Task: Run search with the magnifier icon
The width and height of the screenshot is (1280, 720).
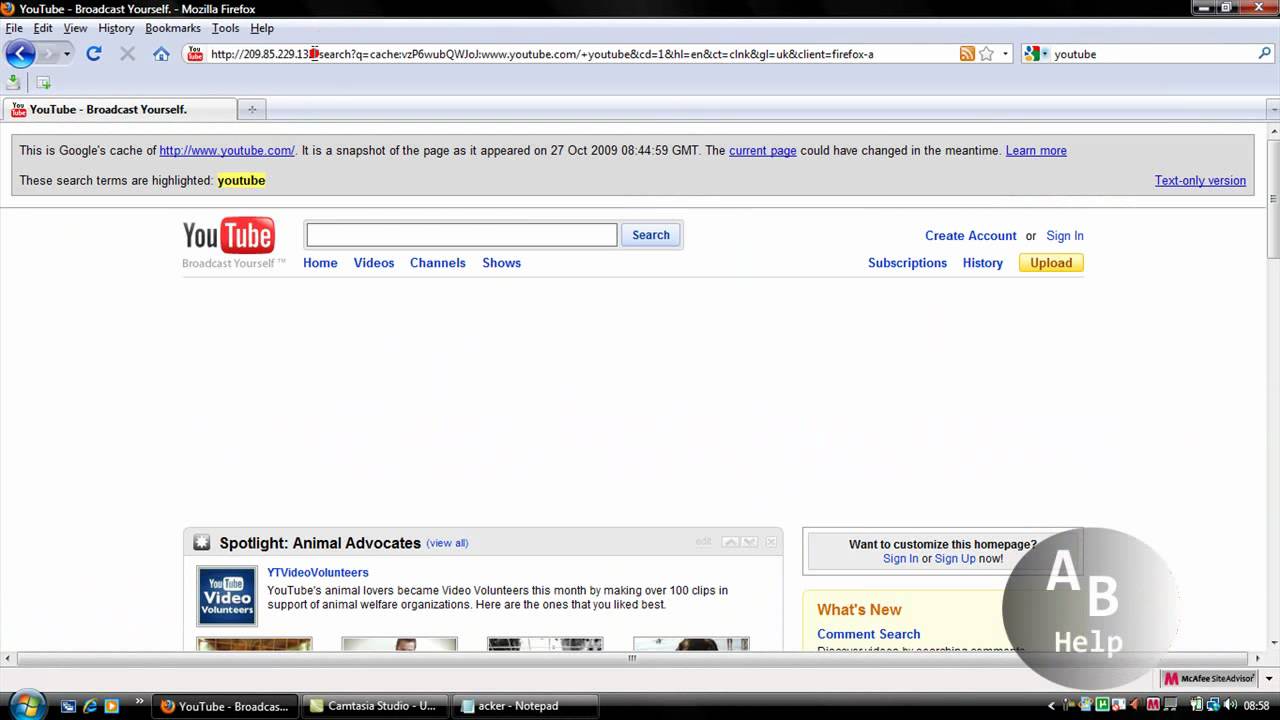Action: 1265,54
